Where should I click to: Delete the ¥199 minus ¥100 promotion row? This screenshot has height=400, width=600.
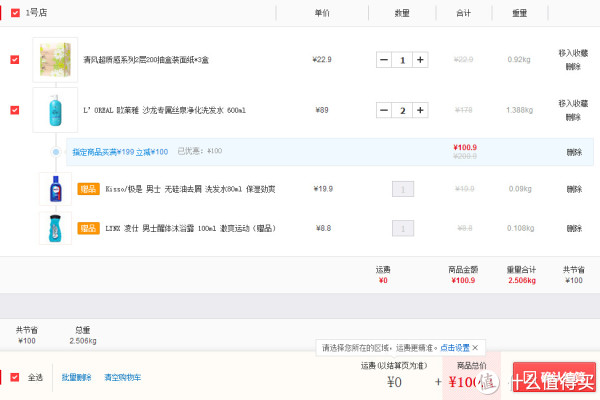[574, 152]
